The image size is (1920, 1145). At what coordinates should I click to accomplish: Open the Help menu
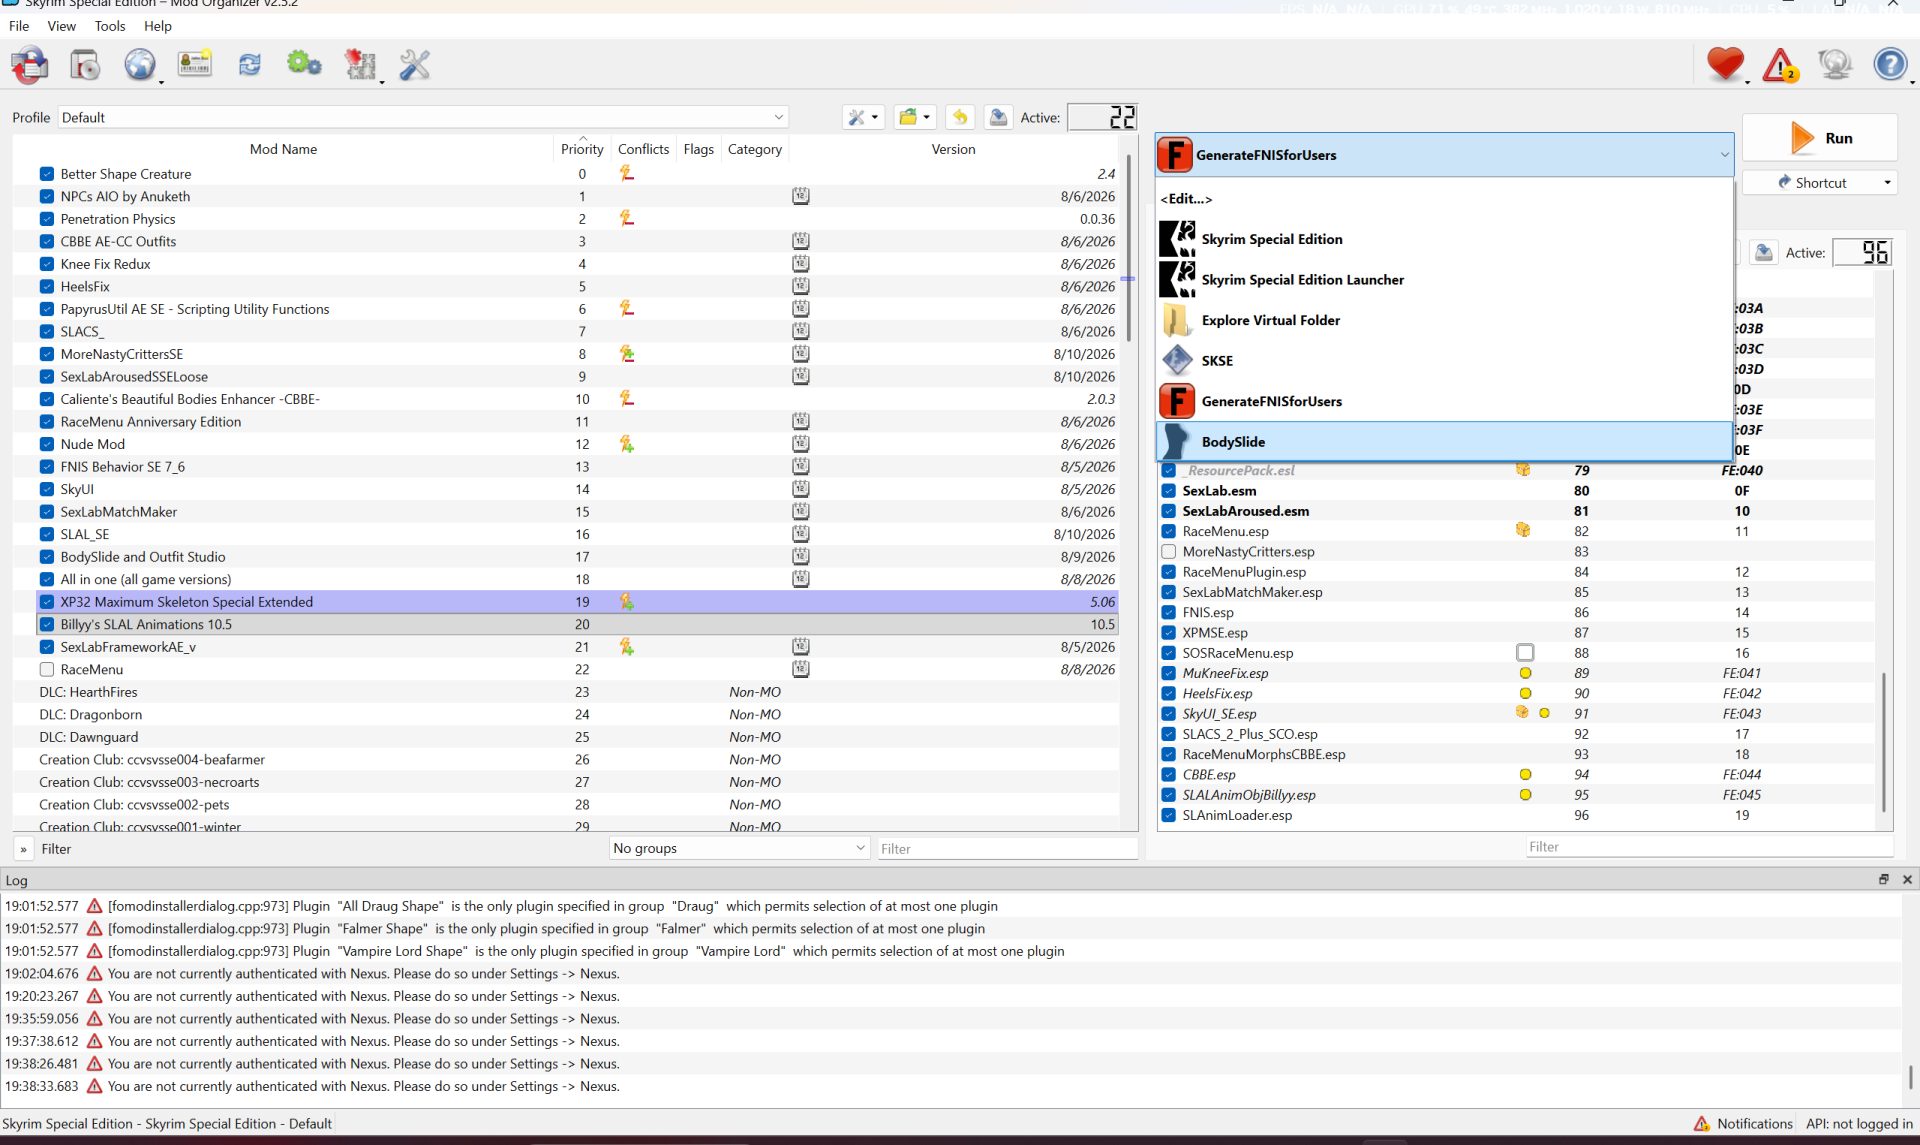pos(158,26)
